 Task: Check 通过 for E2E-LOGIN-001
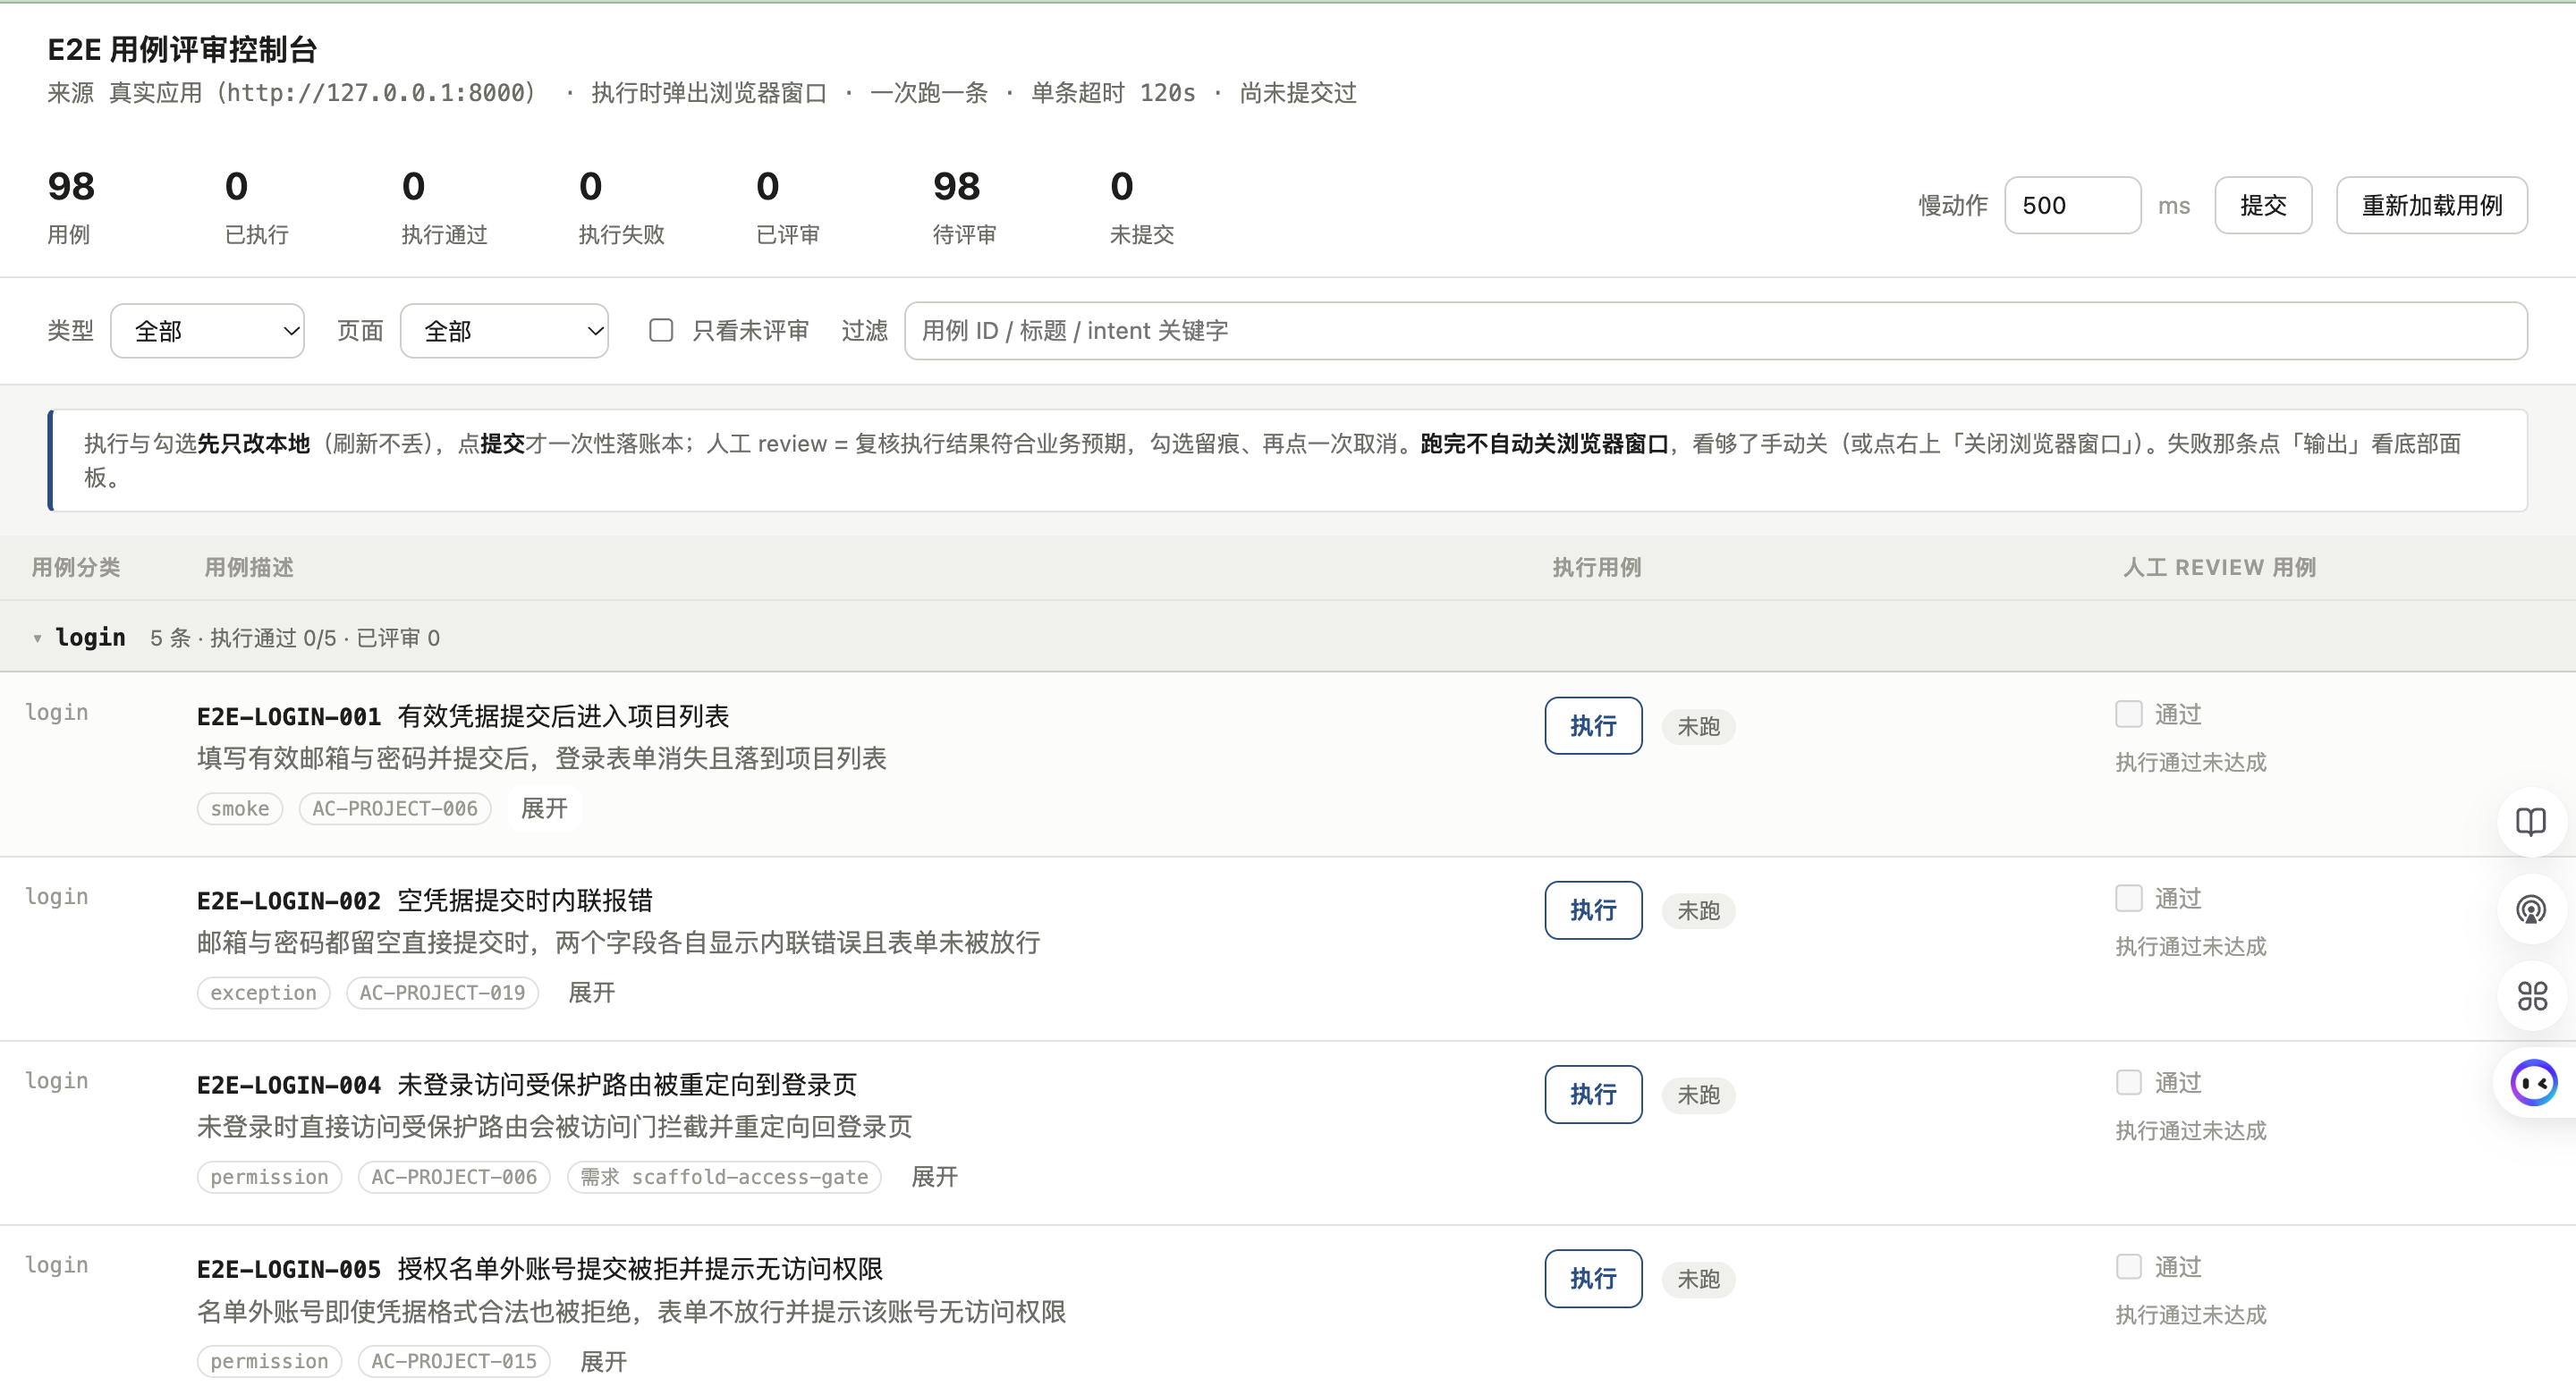2128,714
